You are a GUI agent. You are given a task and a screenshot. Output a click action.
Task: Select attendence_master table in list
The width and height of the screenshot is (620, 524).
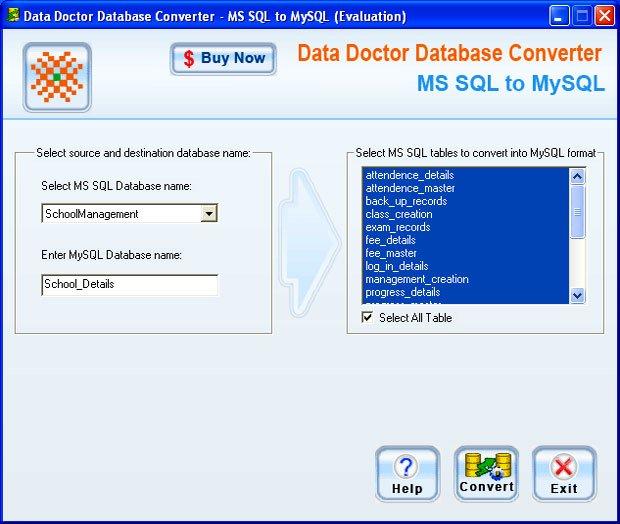[x=465, y=188]
